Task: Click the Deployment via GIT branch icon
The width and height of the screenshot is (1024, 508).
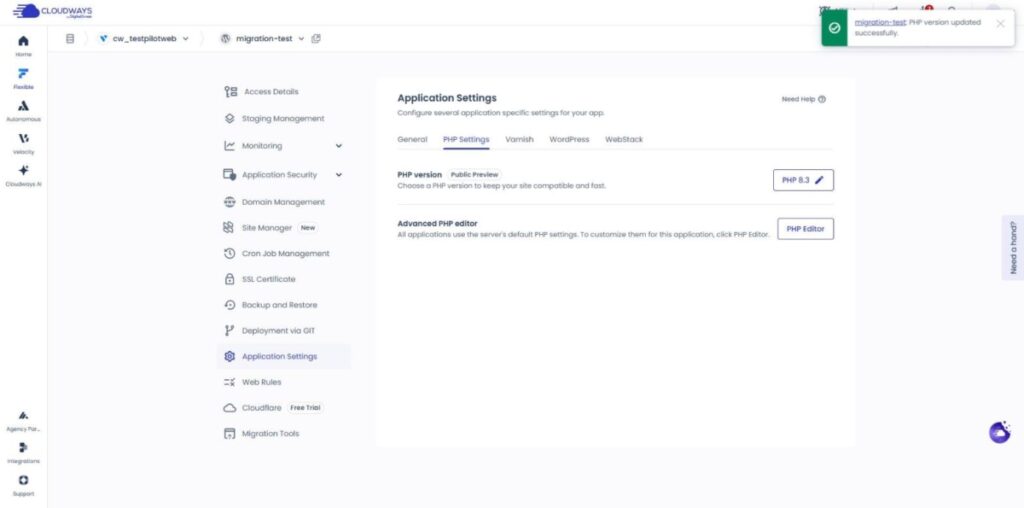Action: tap(229, 331)
